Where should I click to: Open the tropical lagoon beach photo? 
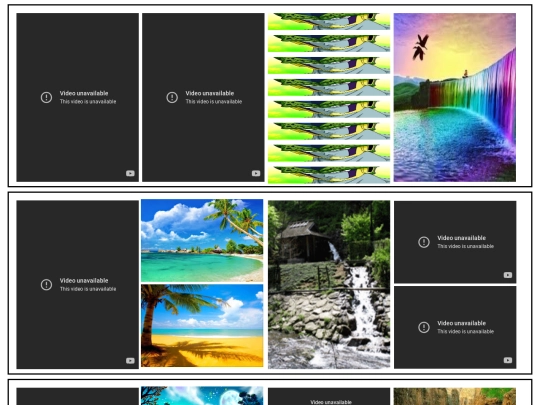pos(202,241)
